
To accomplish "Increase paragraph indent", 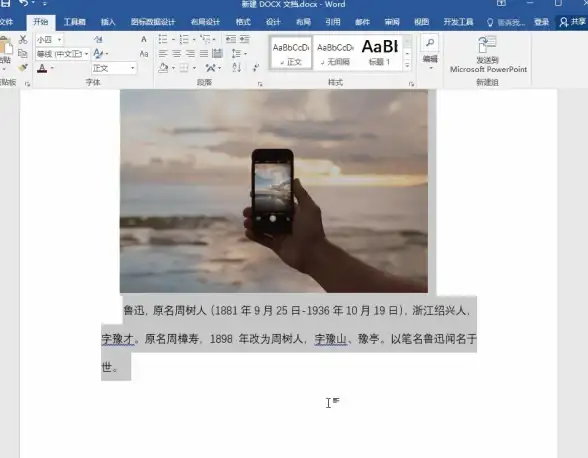I will [244, 39].
